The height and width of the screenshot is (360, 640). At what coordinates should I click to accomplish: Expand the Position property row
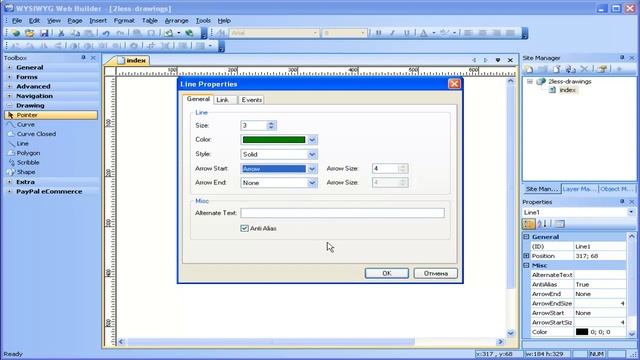[527, 256]
